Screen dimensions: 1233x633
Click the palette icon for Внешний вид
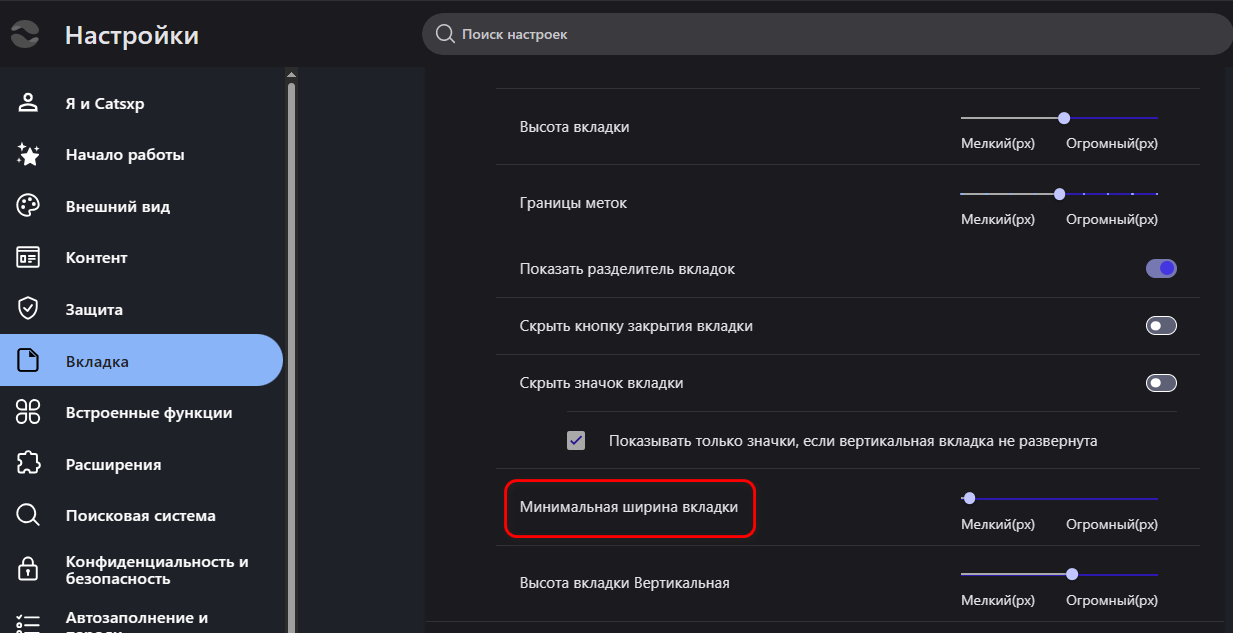28,206
